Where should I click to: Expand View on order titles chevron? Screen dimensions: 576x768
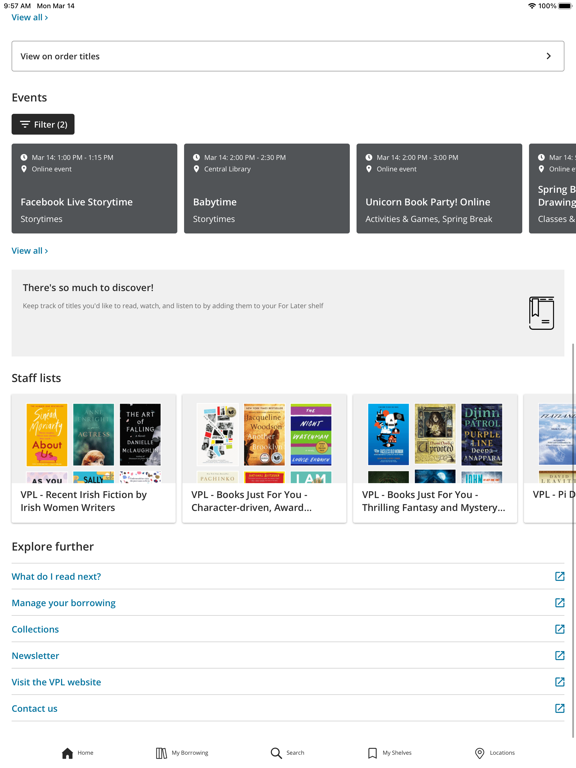(549, 56)
